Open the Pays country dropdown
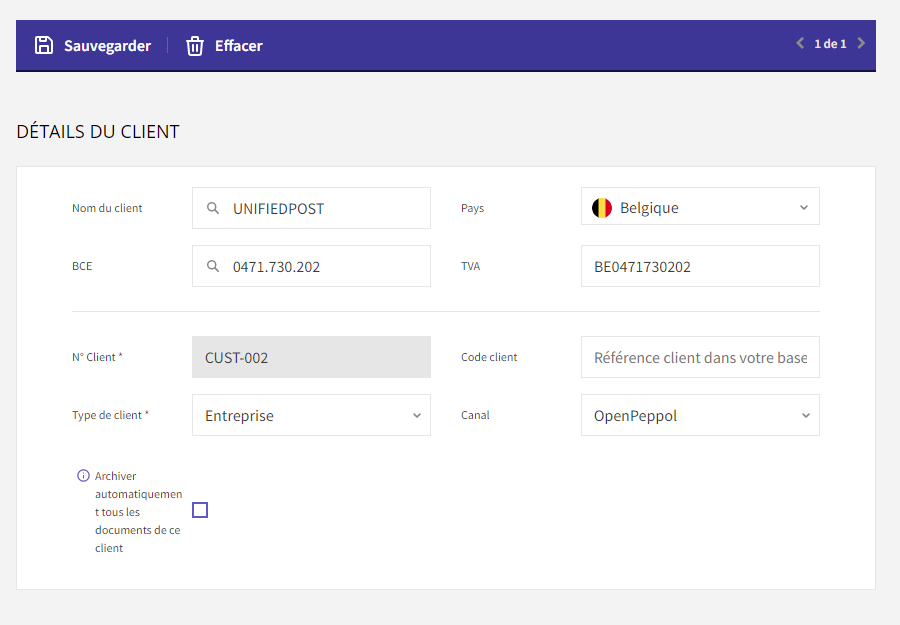The height and width of the screenshot is (625, 900). click(700, 206)
